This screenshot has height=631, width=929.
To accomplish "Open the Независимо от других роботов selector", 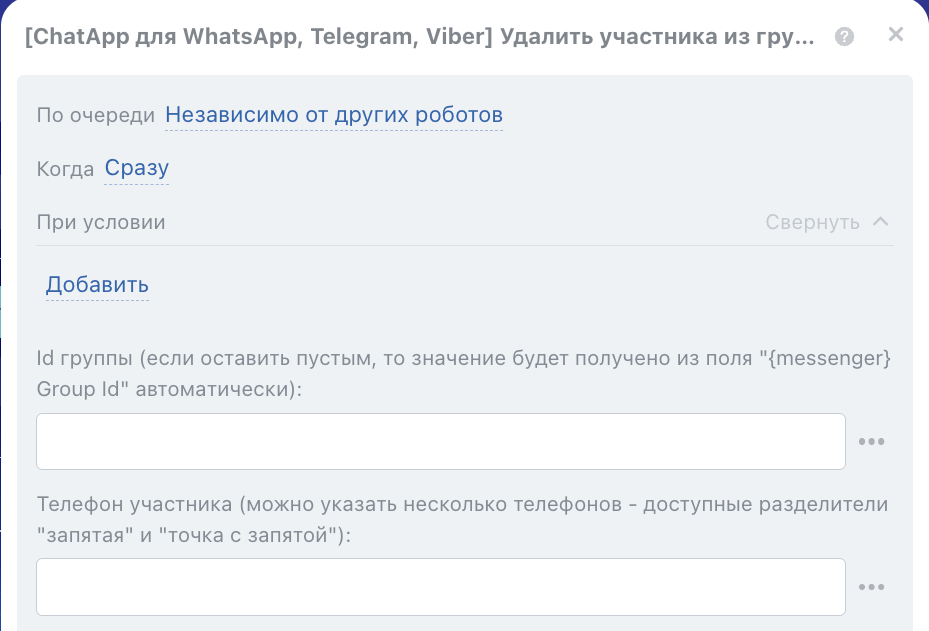I will tap(334, 115).
